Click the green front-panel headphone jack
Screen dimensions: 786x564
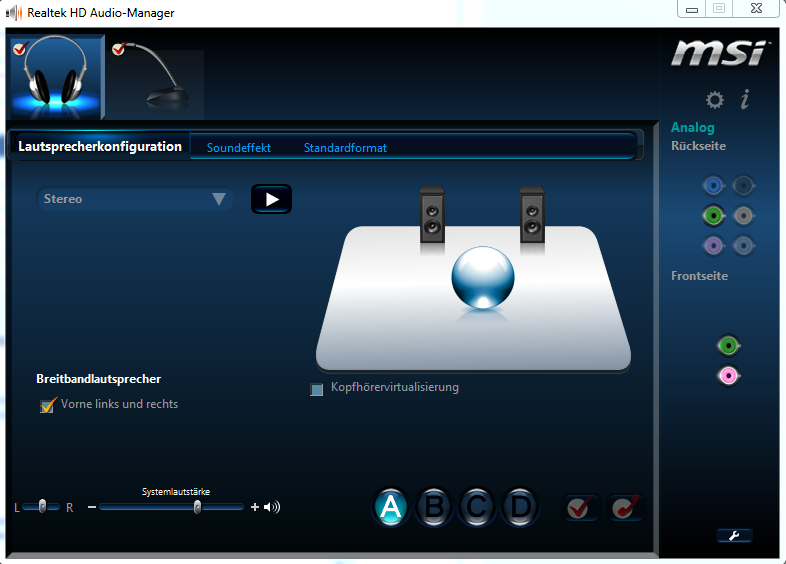pos(728,345)
